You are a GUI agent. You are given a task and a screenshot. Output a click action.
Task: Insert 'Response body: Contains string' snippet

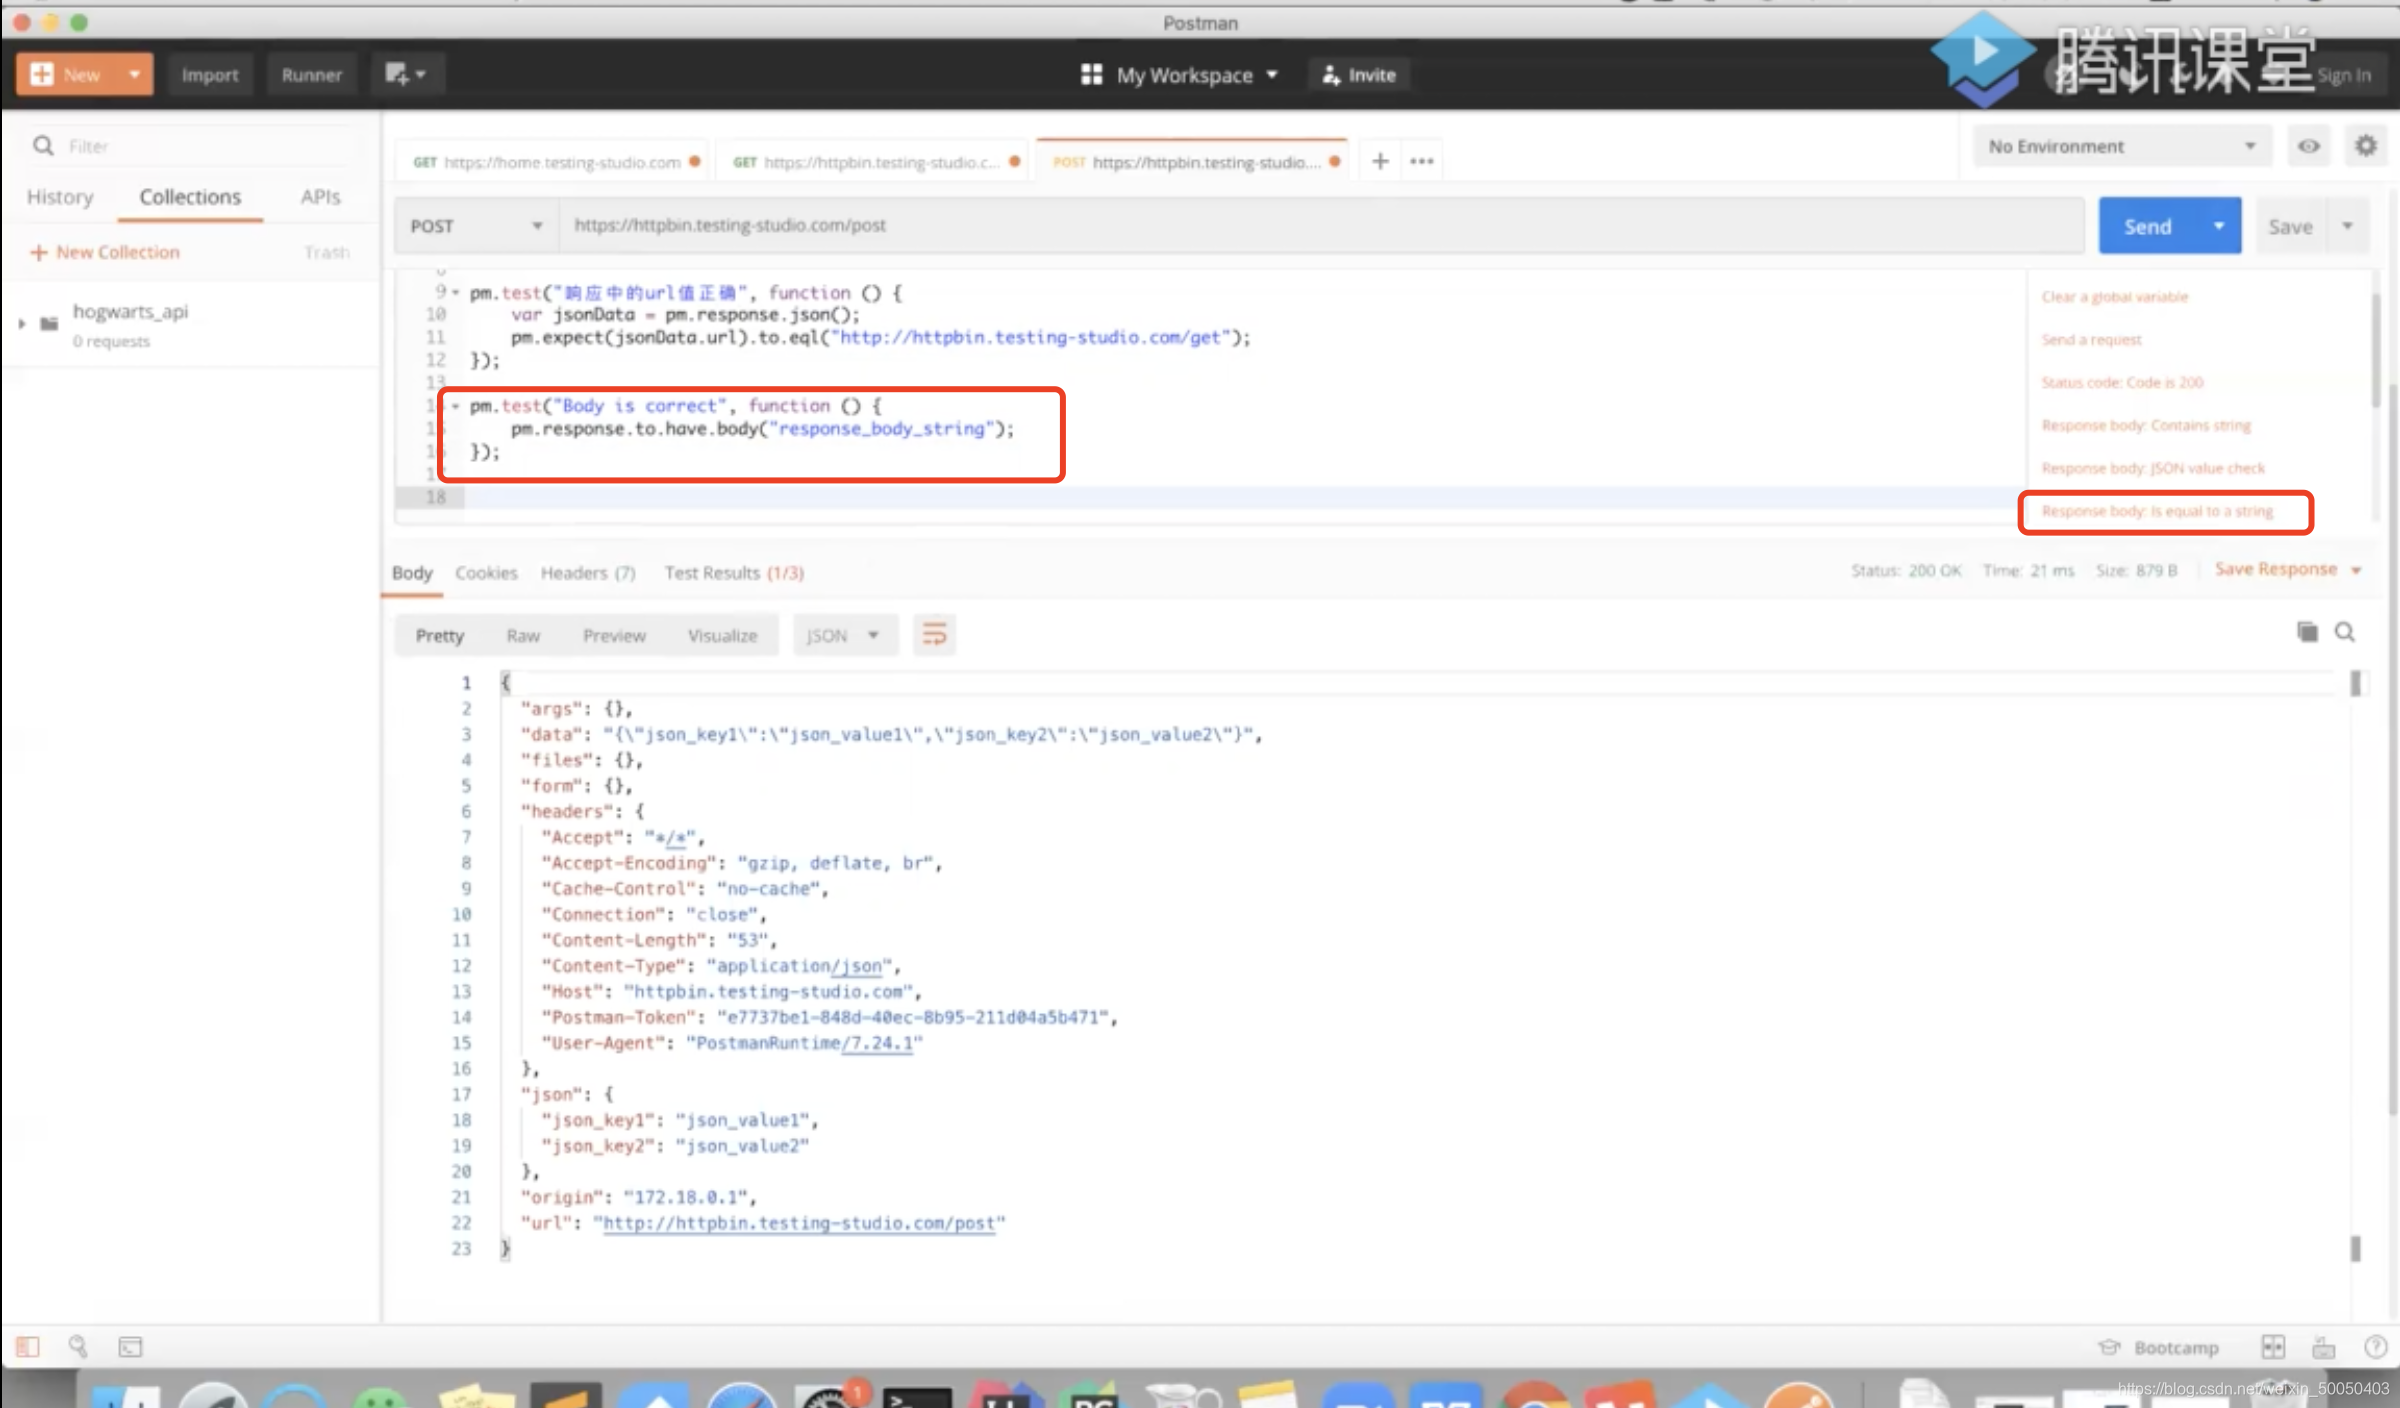point(2146,426)
